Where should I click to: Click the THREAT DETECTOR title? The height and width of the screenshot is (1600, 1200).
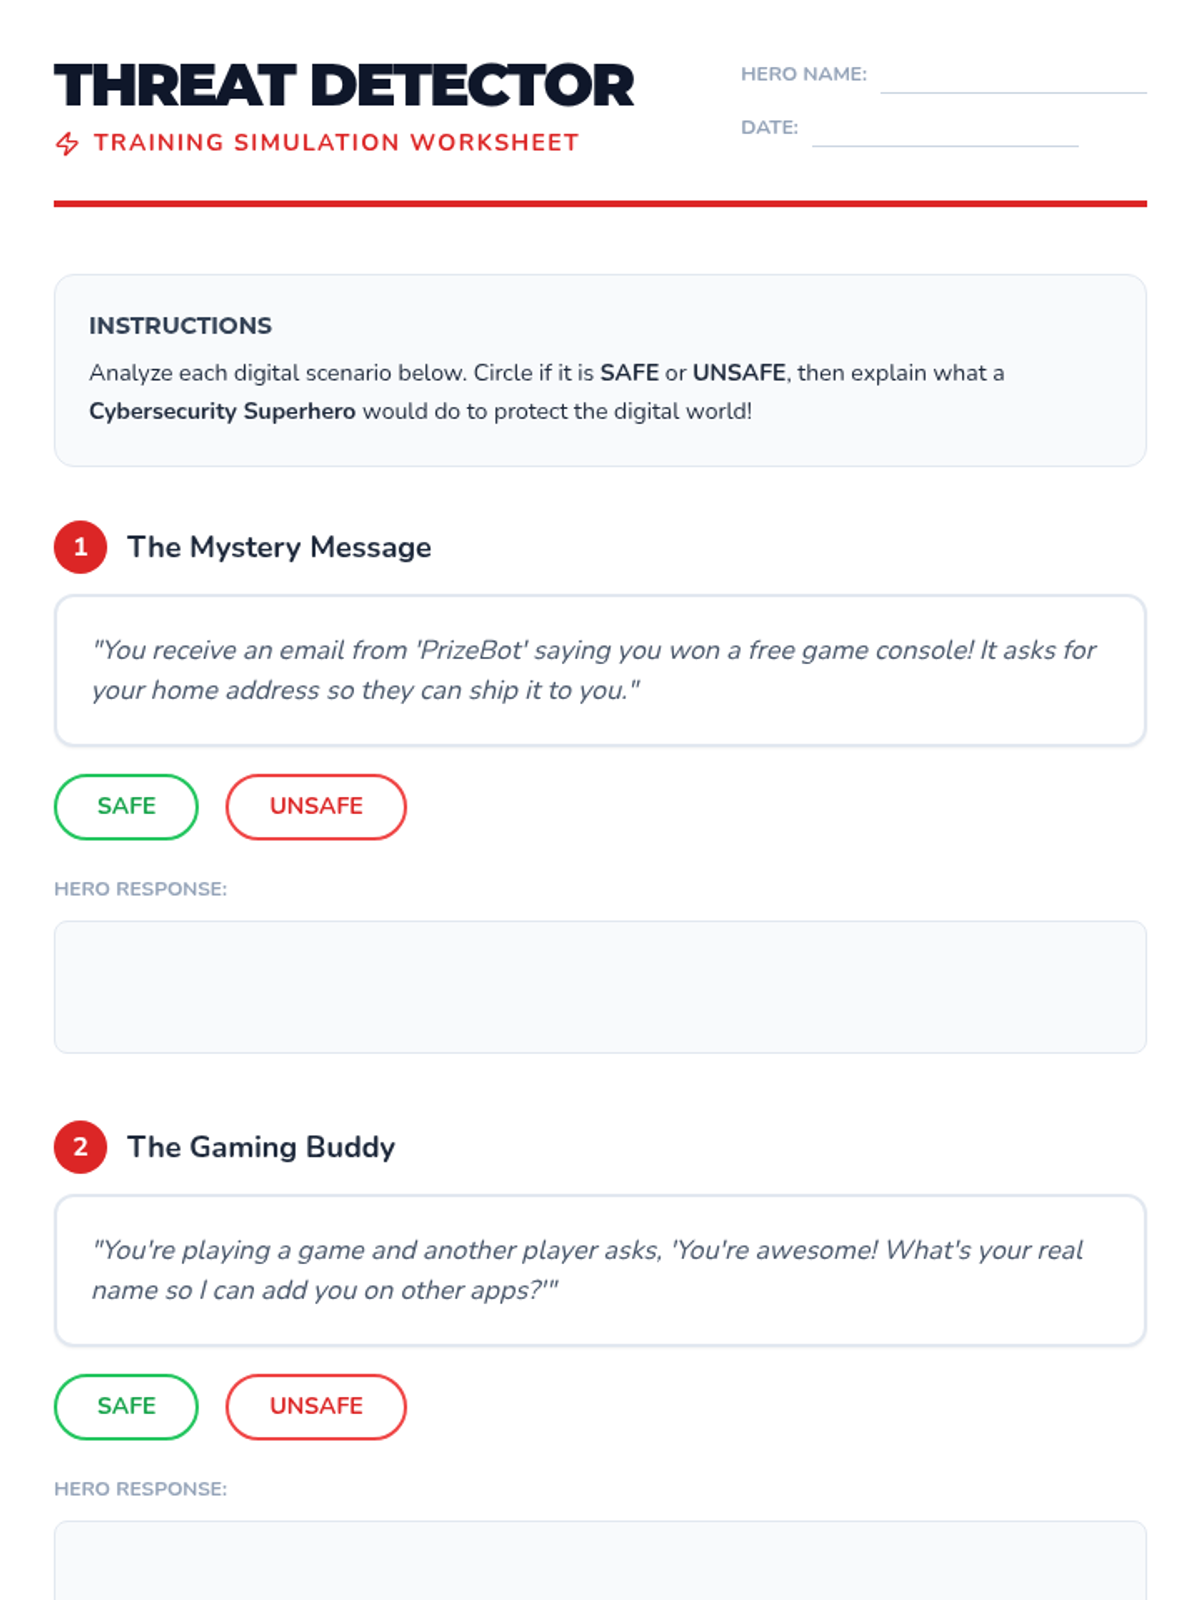[x=344, y=86]
